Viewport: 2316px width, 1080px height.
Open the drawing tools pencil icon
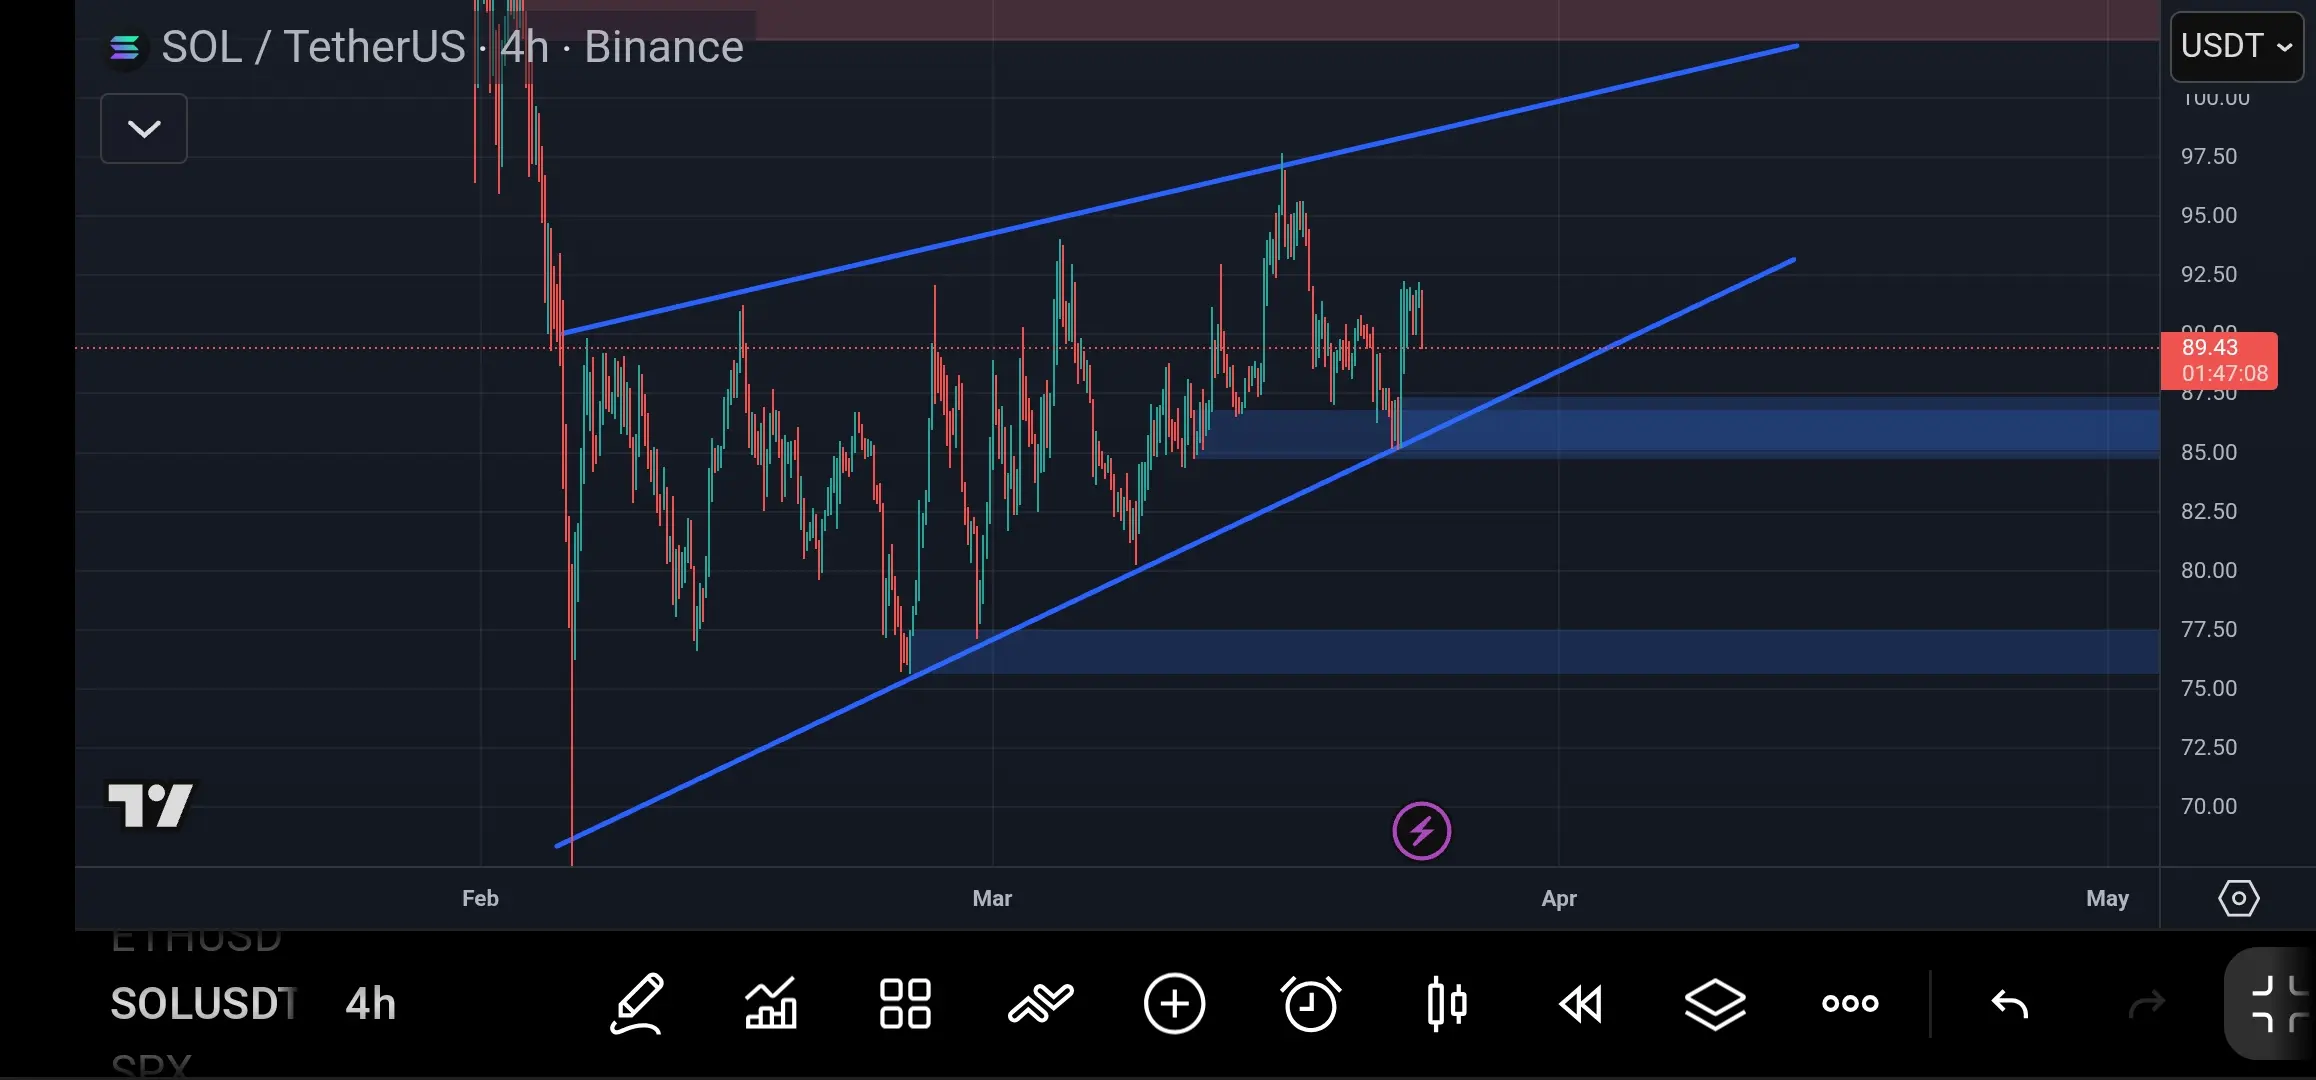[x=637, y=1003]
